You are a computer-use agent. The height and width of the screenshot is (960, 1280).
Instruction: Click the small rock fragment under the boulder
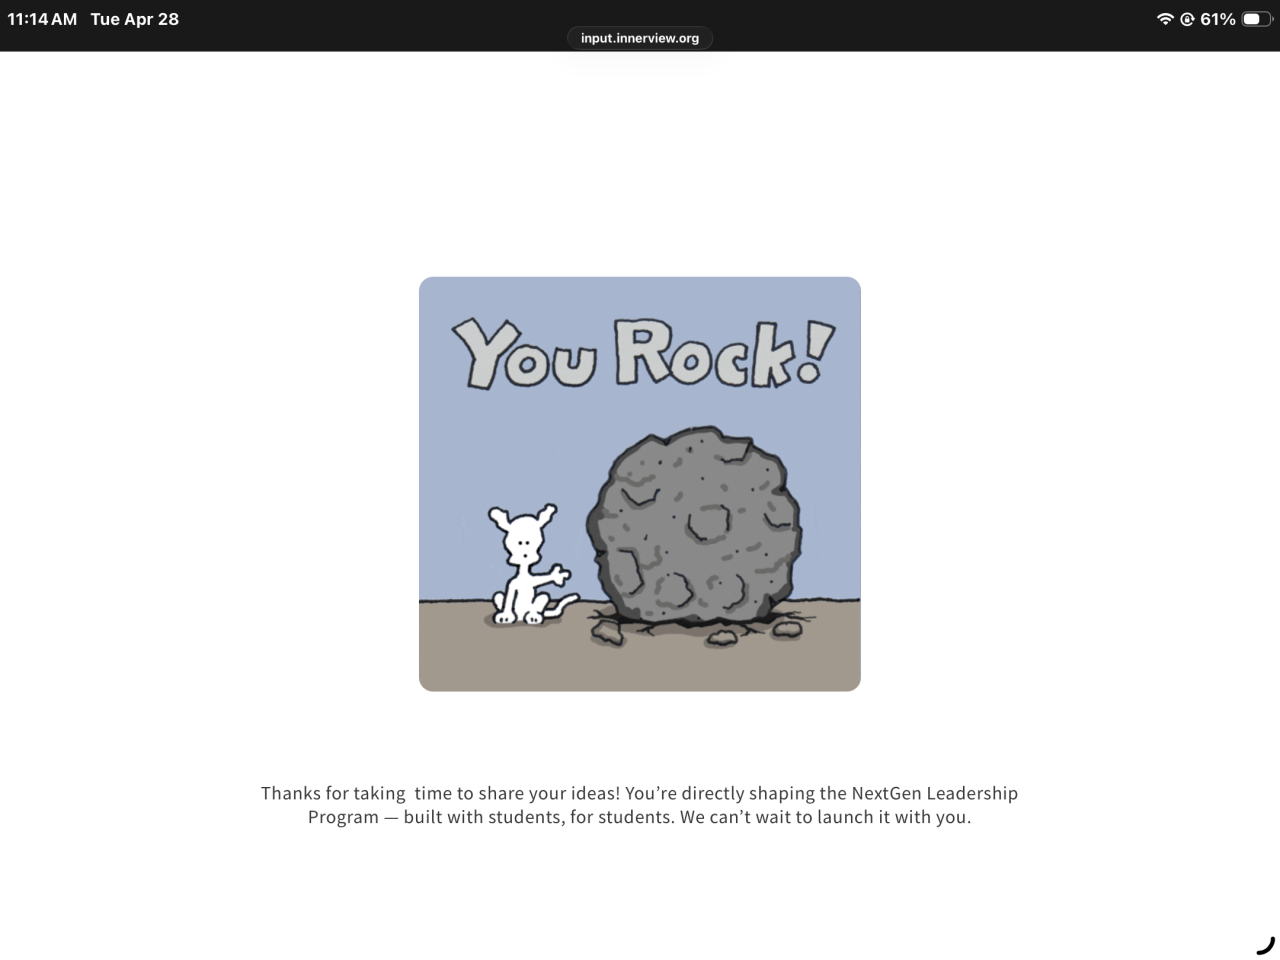(x=721, y=638)
